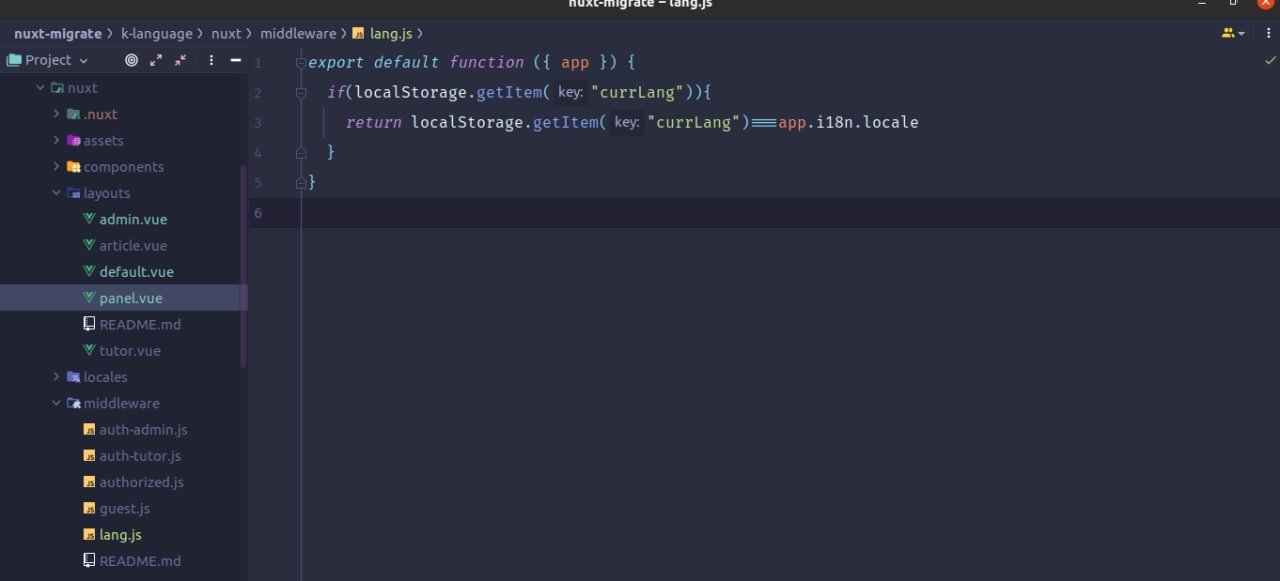Click k-language in the breadcrumb bar
Viewport: 1280px width, 581px height.
156,33
